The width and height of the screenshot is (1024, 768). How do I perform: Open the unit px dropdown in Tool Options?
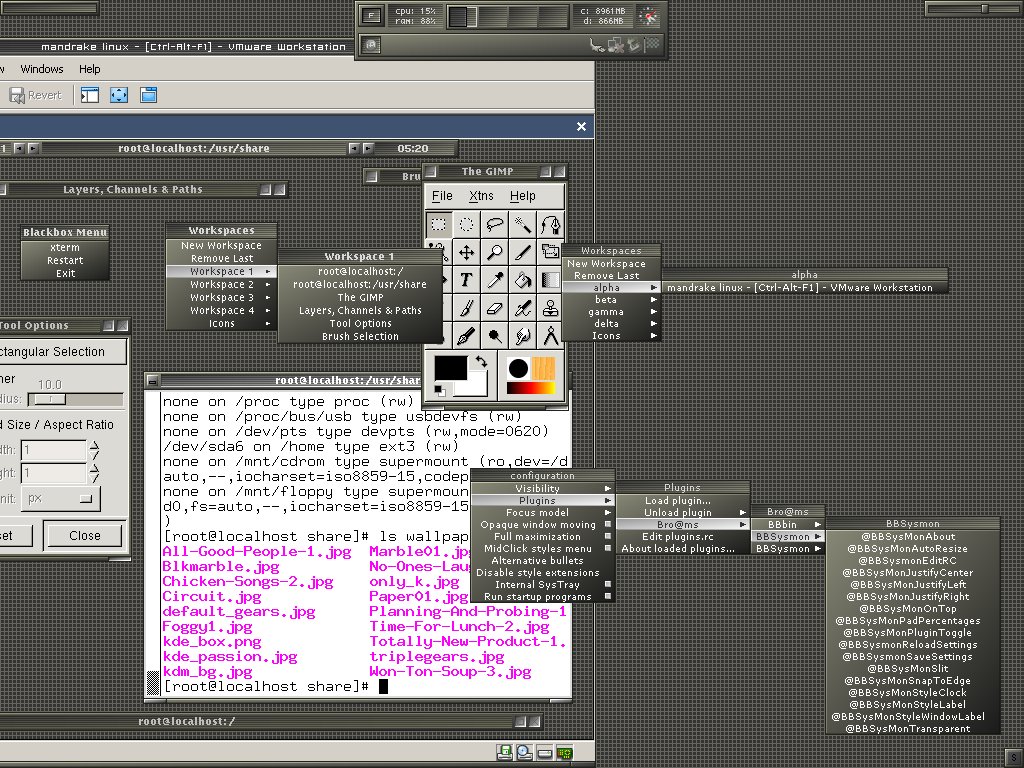coord(60,498)
